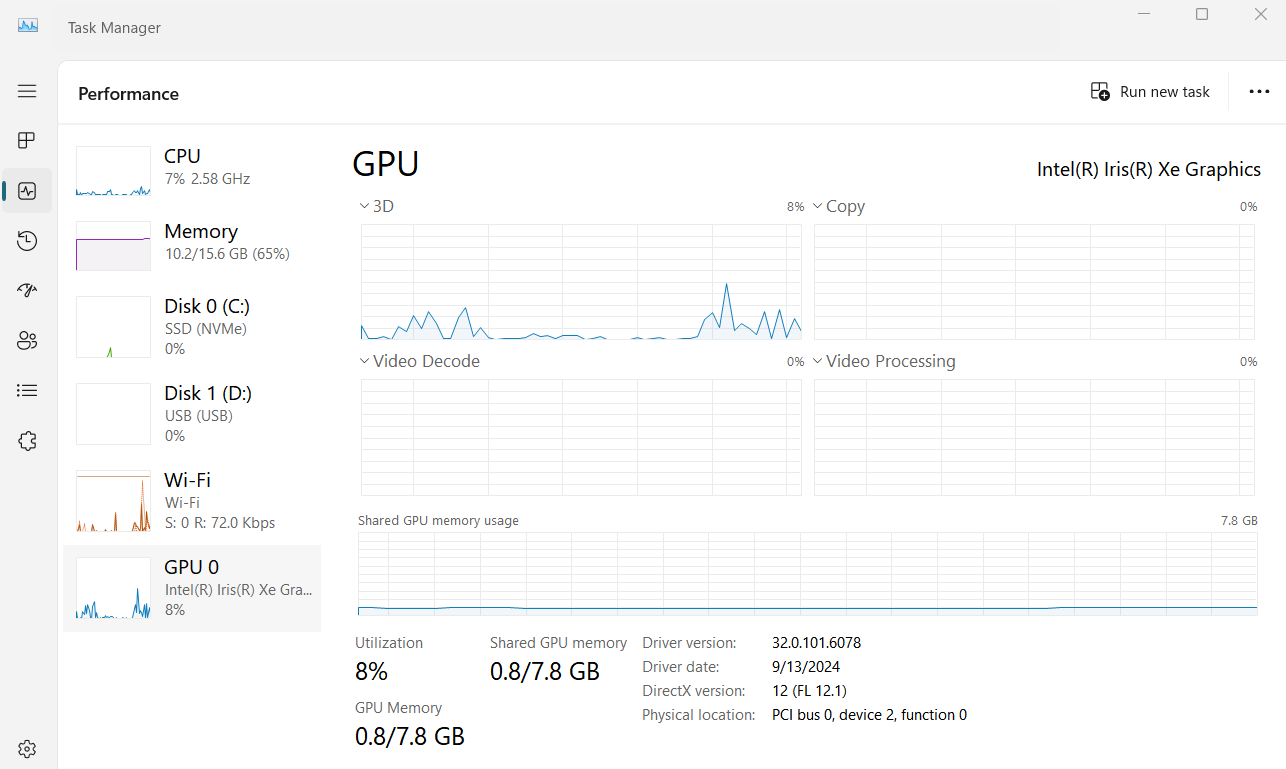
Task: Open Task Manager settings gear
Action: (x=27, y=749)
